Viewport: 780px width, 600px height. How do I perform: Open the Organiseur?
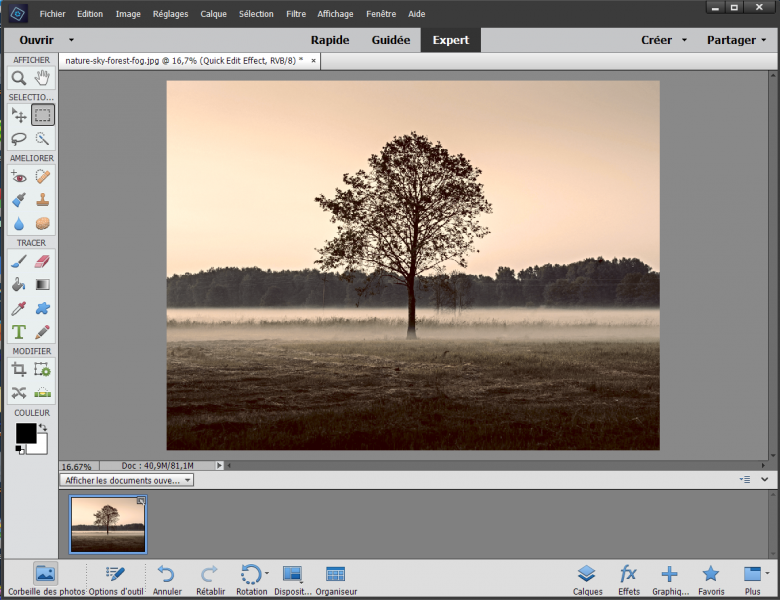pyautogui.click(x=336, y=579)
